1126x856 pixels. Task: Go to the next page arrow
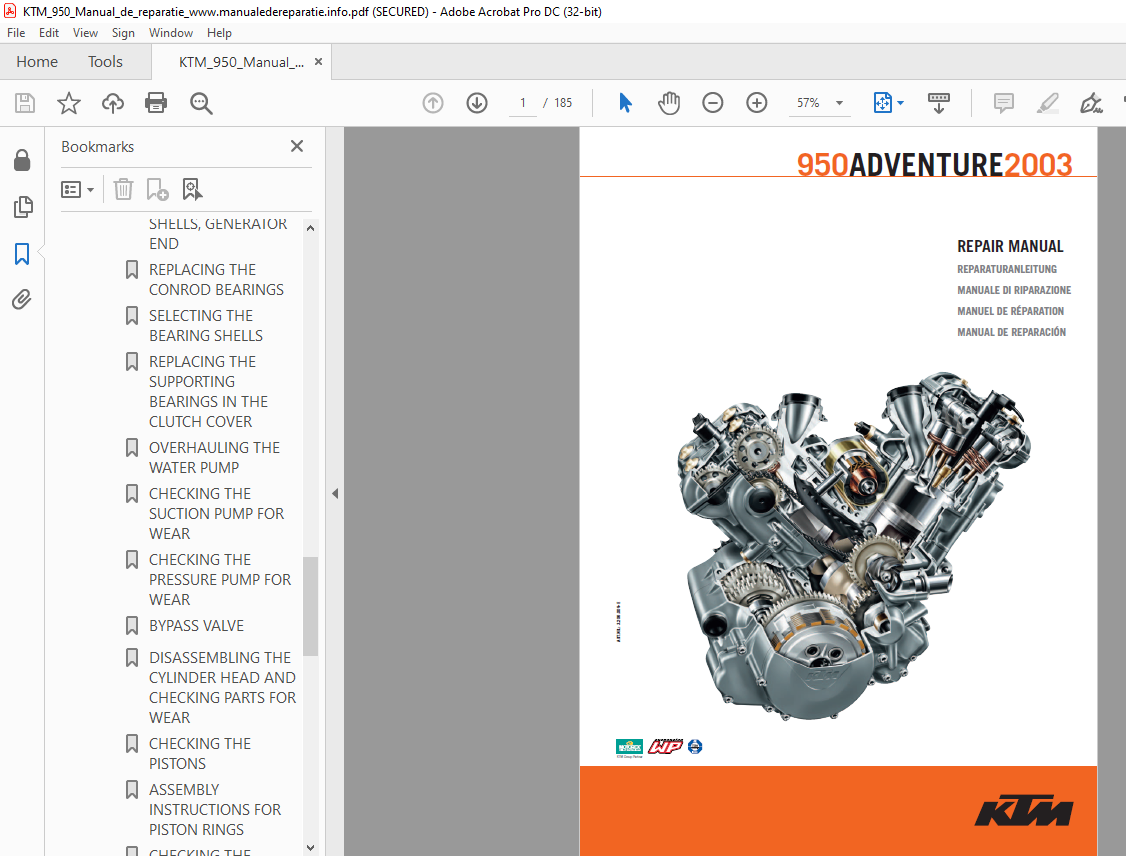click(477, 103)
